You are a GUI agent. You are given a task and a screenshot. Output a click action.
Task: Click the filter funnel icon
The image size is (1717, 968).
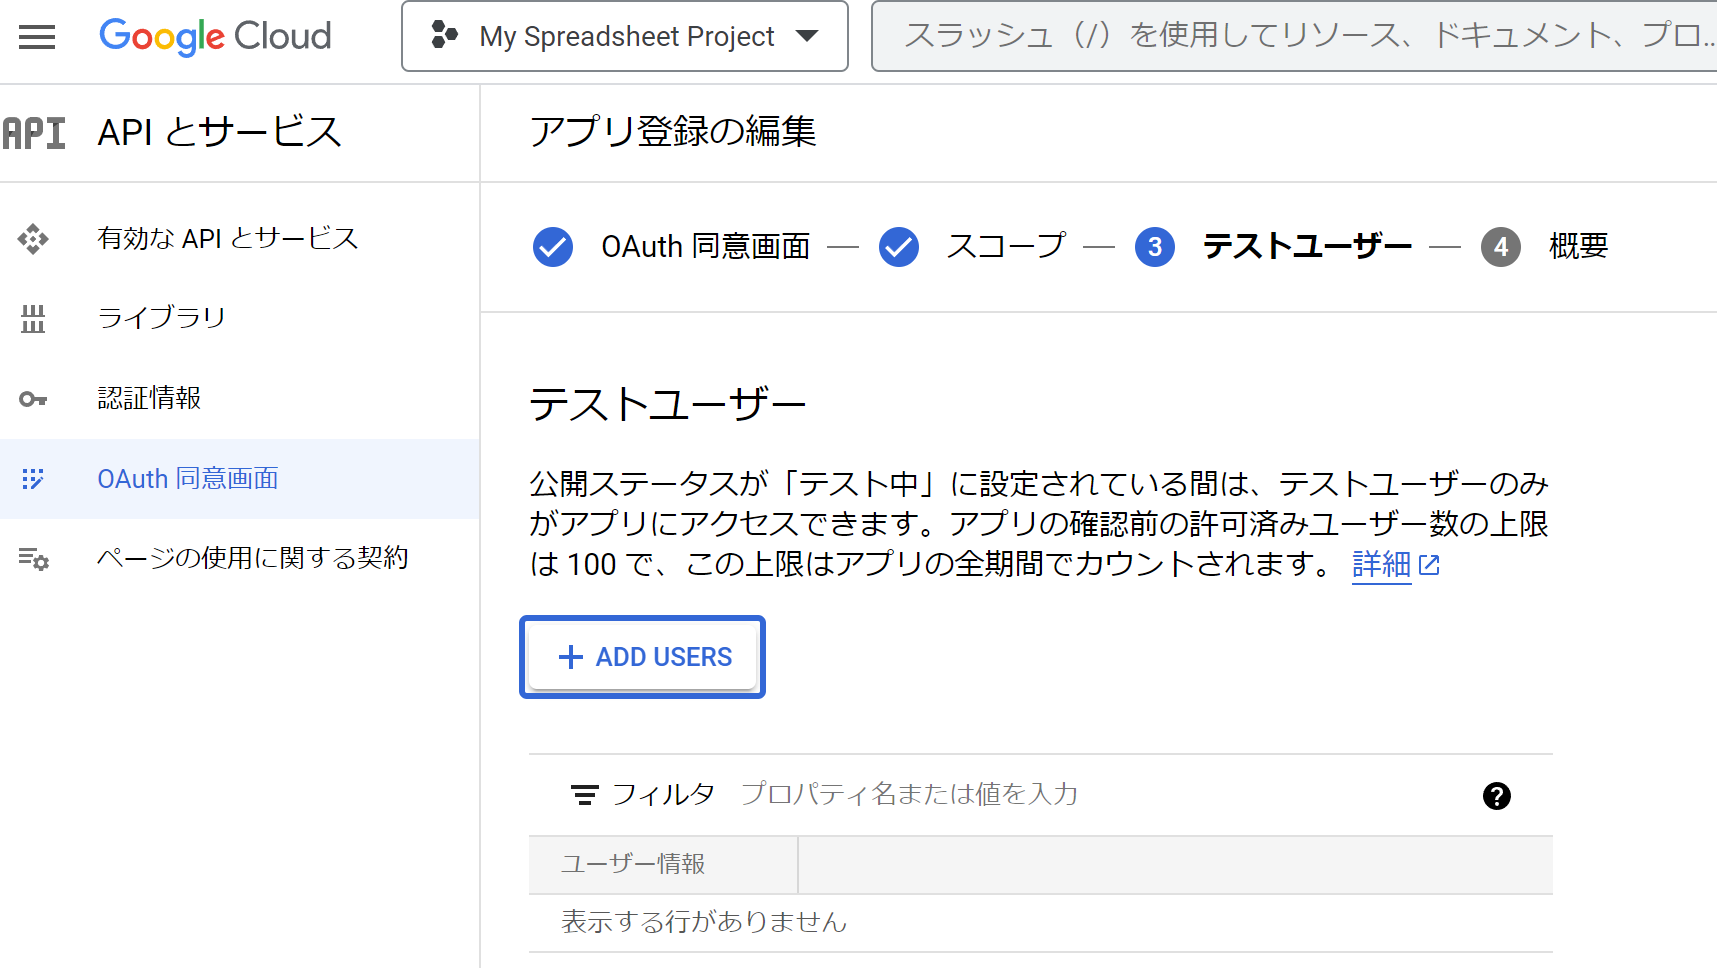pyautogui.click(x=584, y=793)
